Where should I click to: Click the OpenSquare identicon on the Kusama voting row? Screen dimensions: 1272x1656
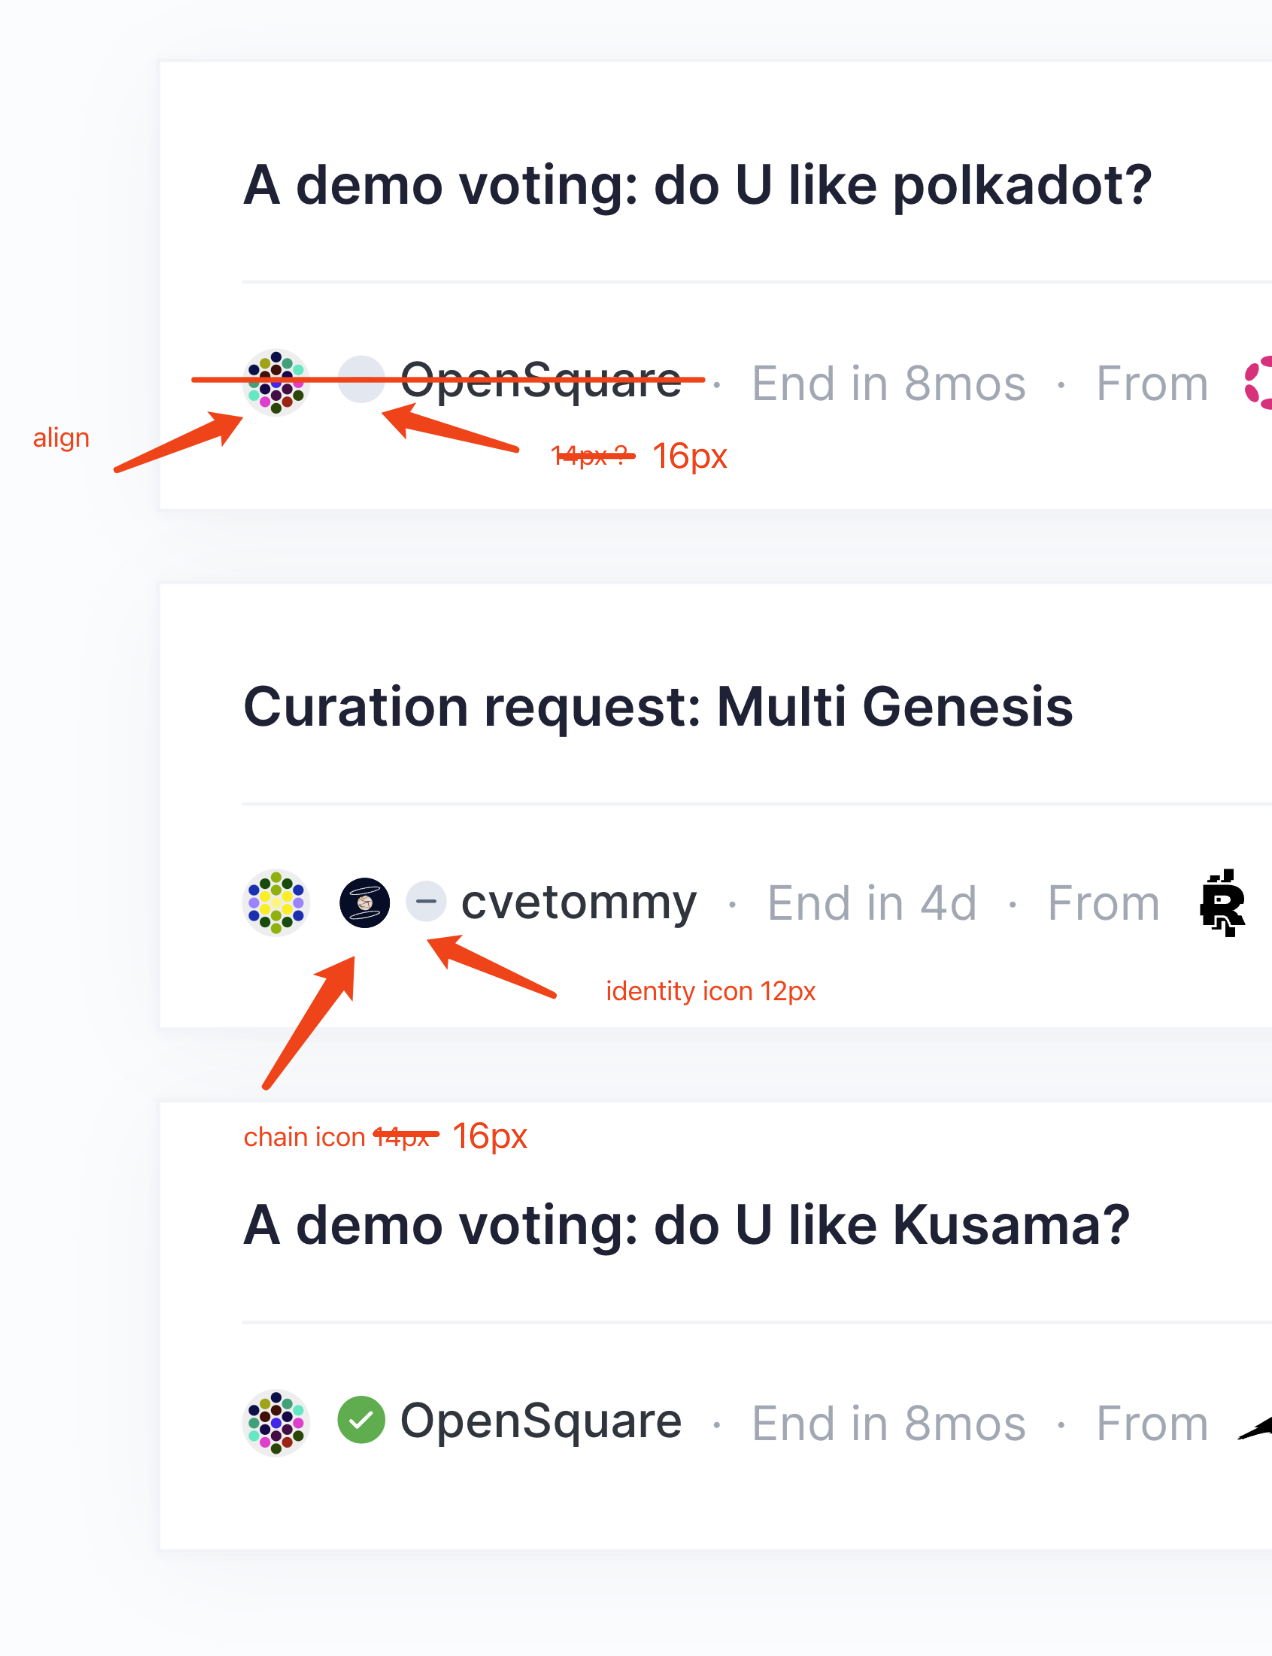click(x=276, y=1422)
